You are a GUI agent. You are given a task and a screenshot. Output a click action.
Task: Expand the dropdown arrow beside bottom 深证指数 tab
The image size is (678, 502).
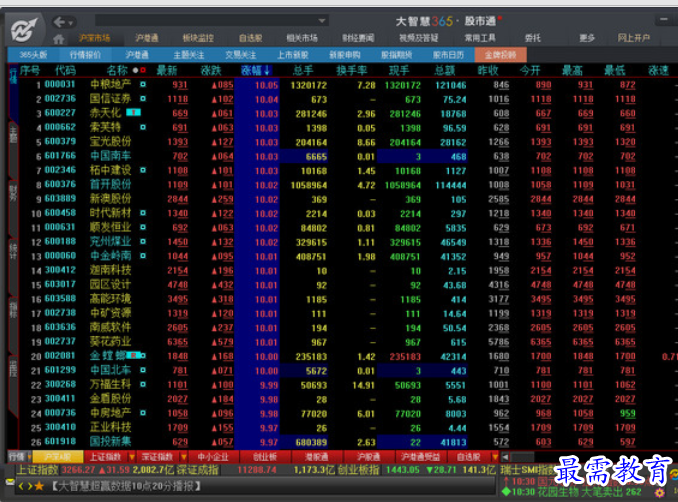183,457
